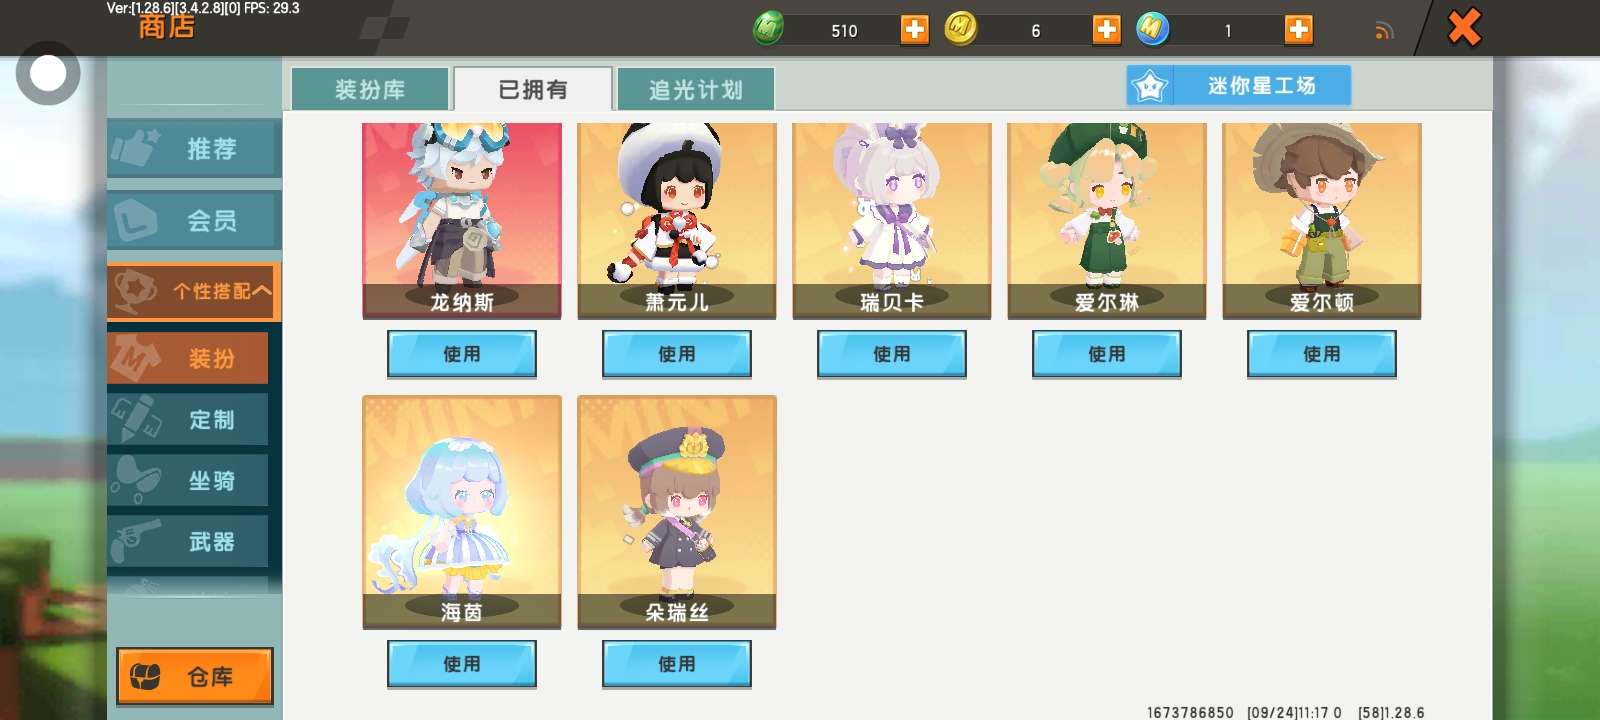
Task: Open the 迷你星工场 star workshop
Action: (x=1238, y=86)
